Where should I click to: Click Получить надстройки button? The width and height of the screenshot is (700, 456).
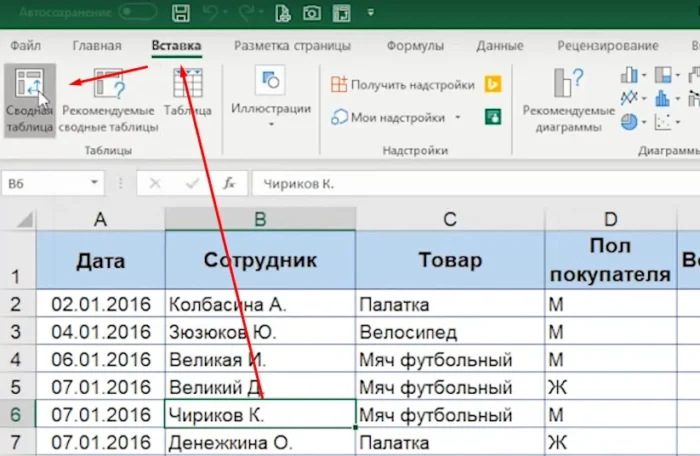pyautogui.click(x=403, y=84)
